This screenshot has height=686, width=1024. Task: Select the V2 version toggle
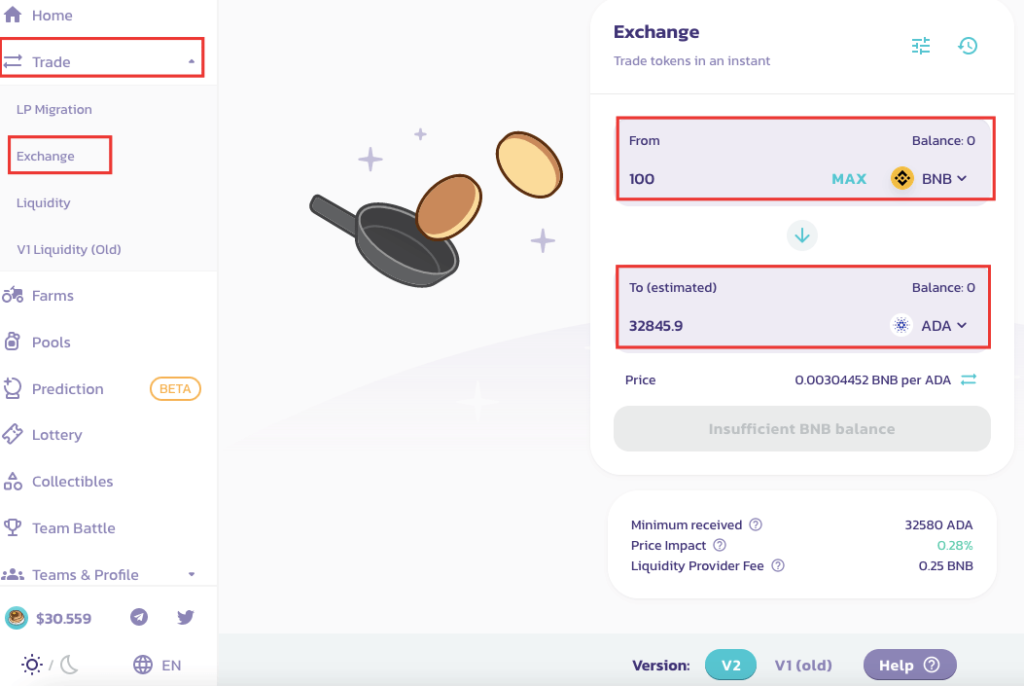[x=730, y=664]
